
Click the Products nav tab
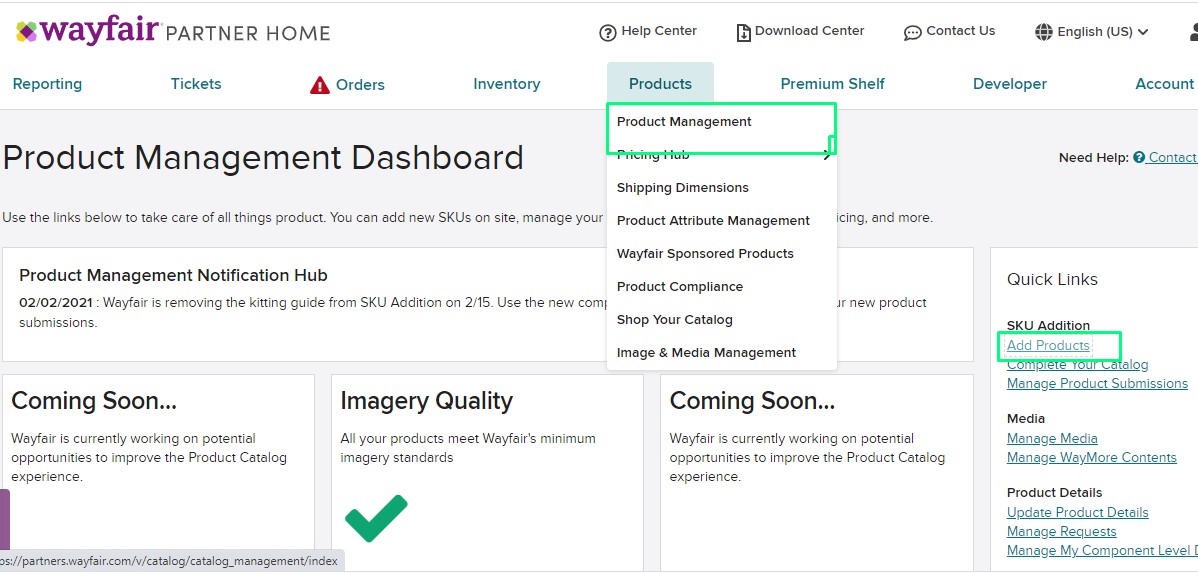(x=660, y=84)
